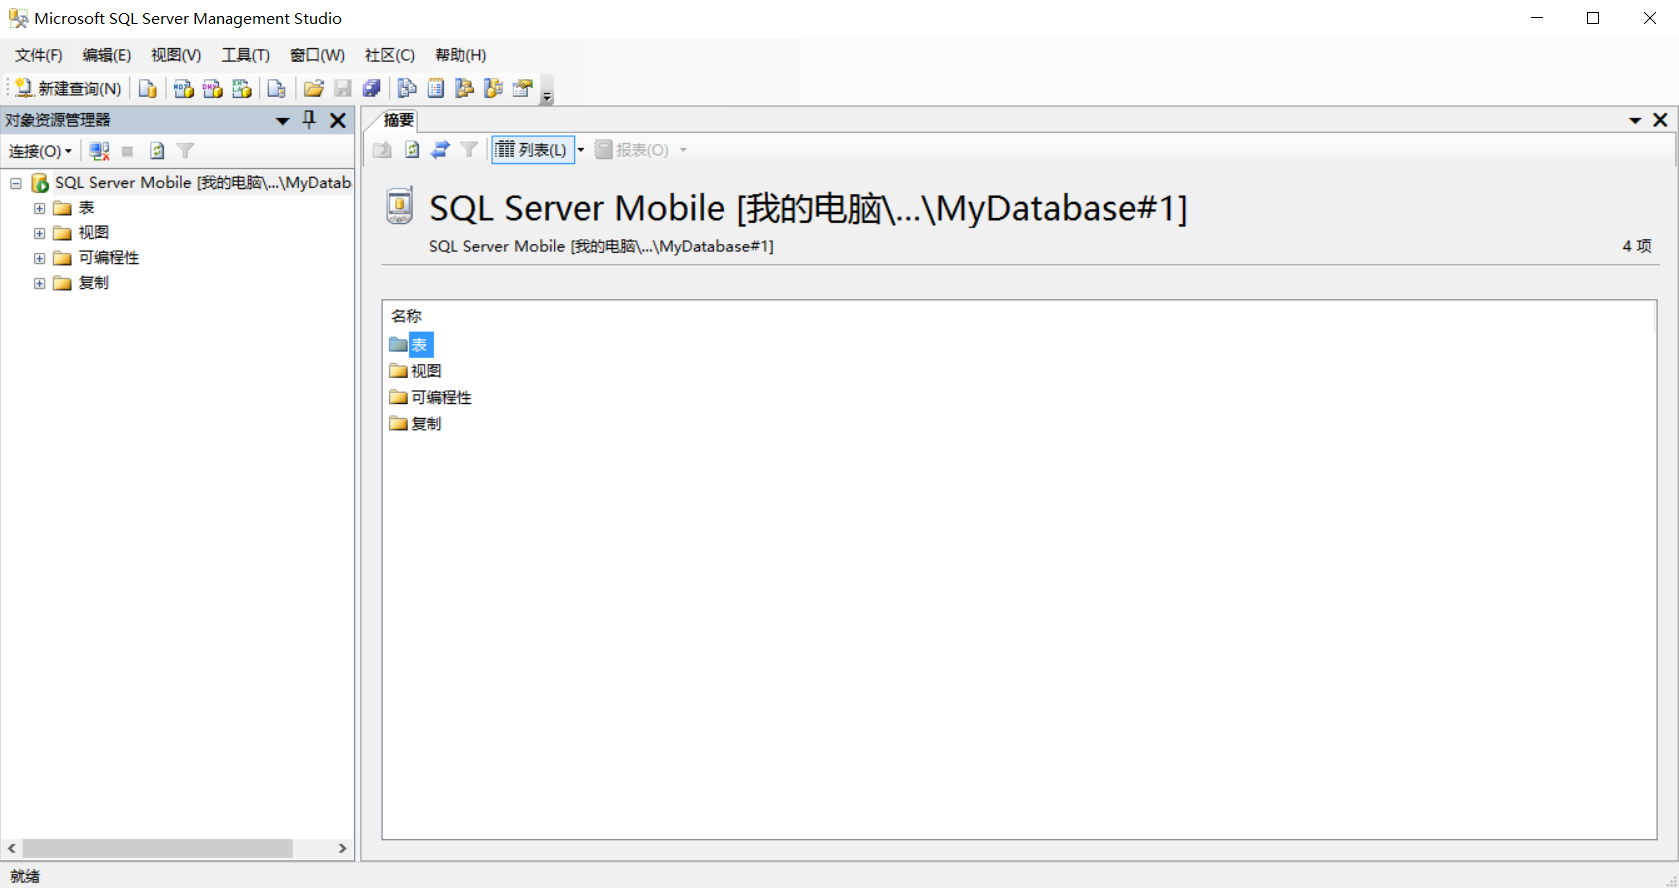This screenshot has width=1679, height=888.
Task: Close the 对象资源管理器 panel
Action: [338, 120]
